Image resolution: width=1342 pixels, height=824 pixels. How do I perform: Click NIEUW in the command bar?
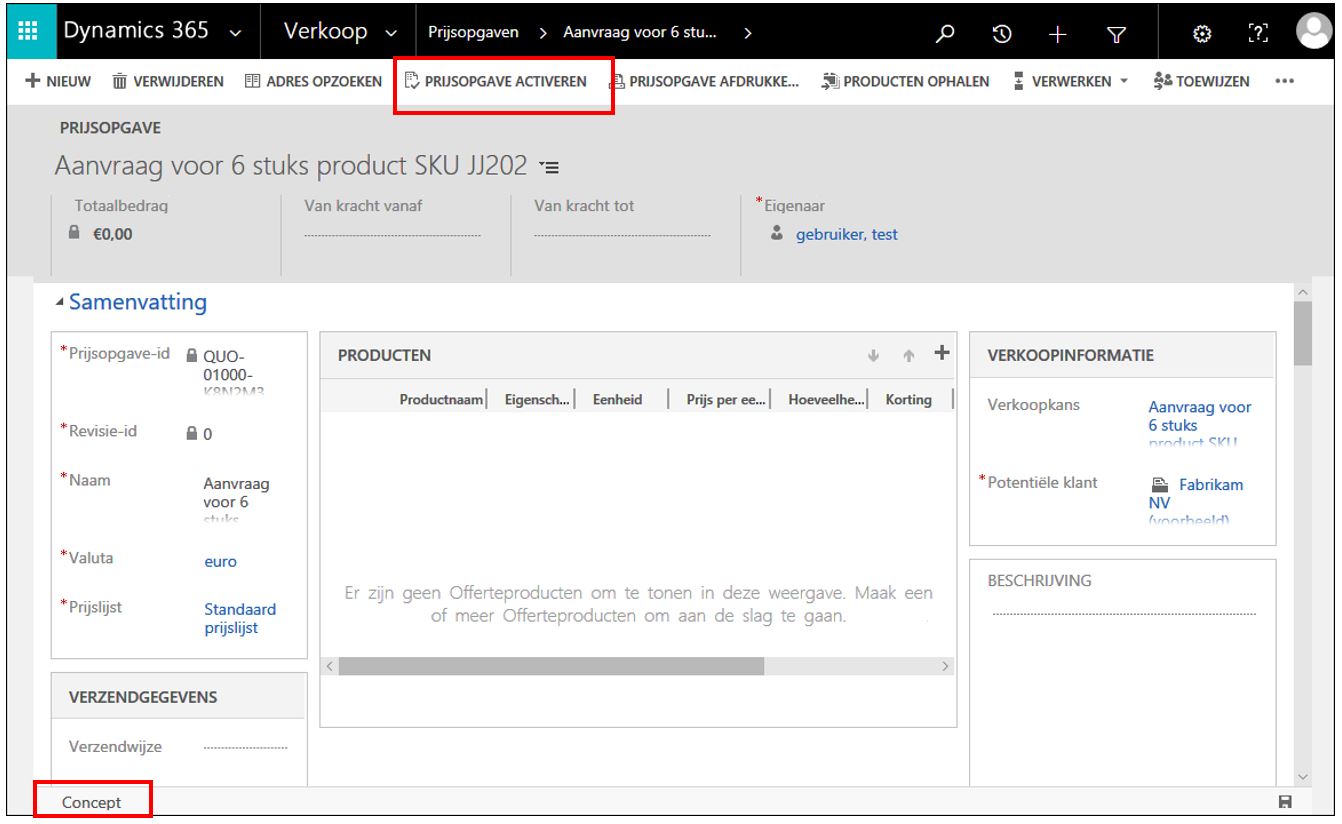click(x=59, y=81)
